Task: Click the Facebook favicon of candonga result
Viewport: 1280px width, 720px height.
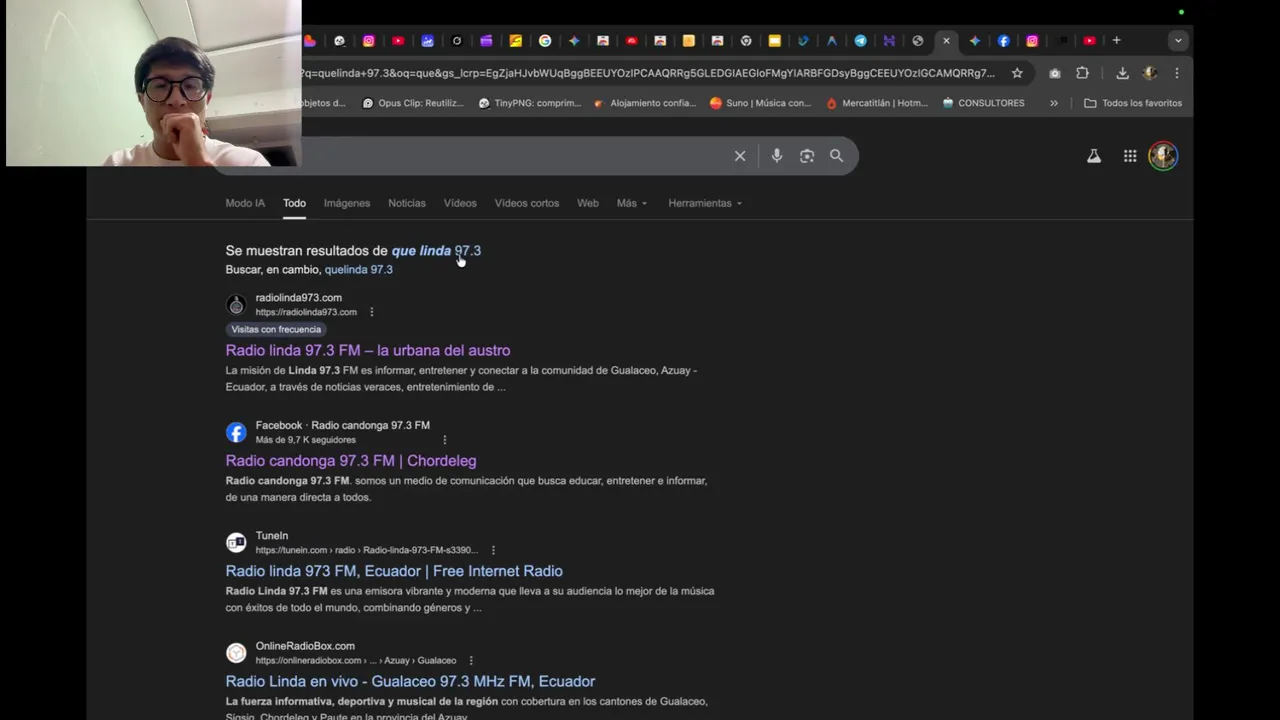Action: (236, 432)
